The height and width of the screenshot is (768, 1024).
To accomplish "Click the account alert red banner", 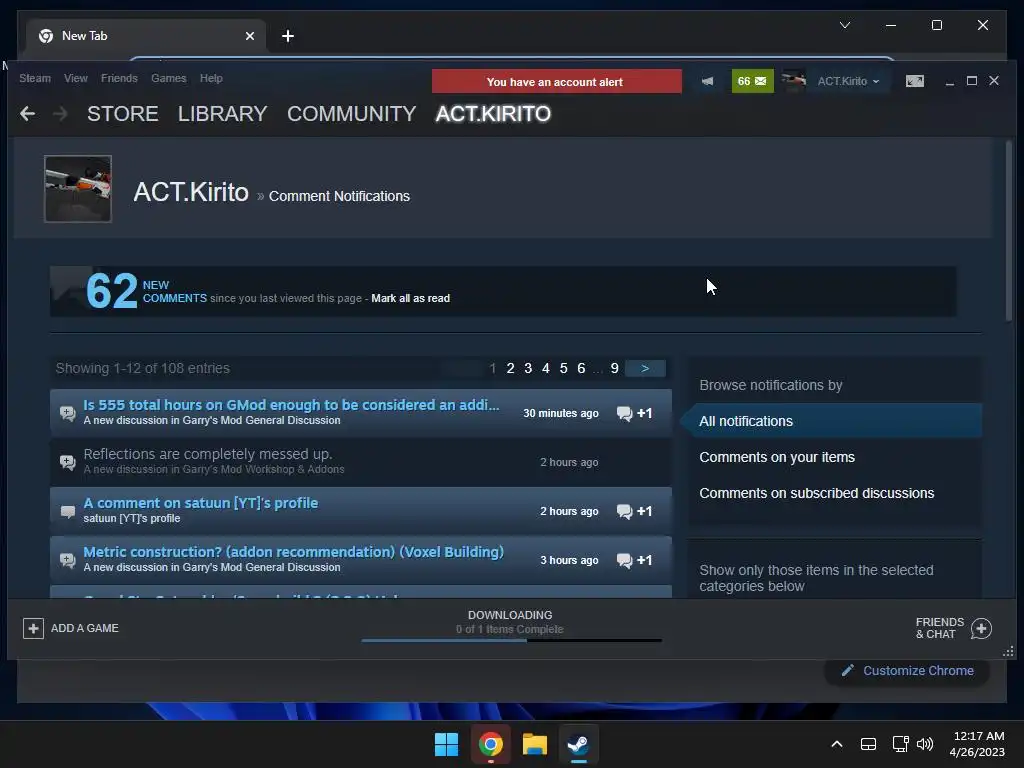I will coord(556,82).
